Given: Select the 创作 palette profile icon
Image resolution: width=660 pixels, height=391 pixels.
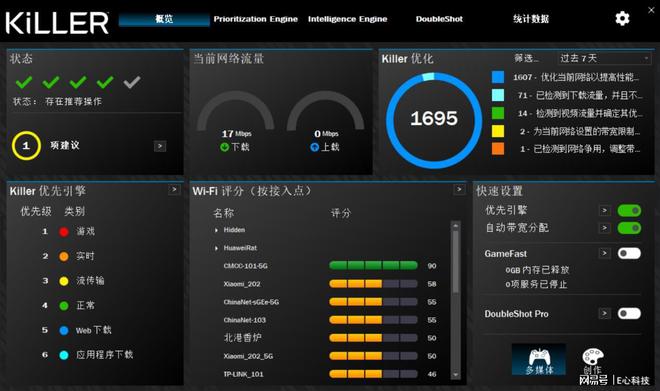Looking at the screenshot, I should pos(593,360).
